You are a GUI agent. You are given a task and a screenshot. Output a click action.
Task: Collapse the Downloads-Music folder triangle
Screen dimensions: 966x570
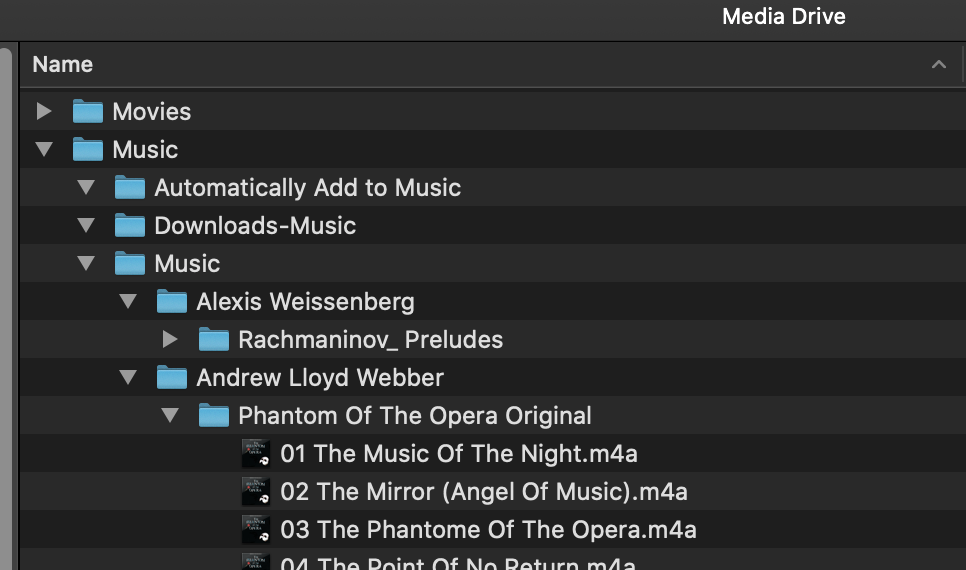click(x=86, y=226)
